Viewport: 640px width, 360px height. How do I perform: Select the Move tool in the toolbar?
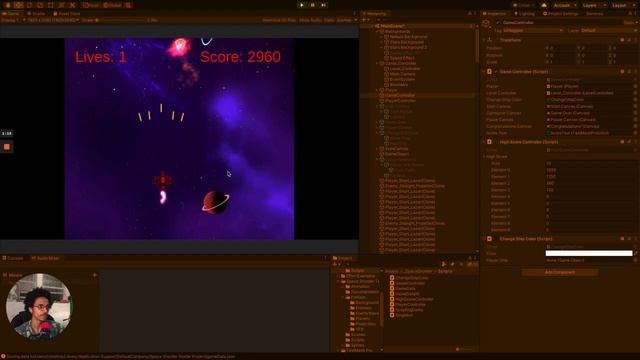[19, 5]
